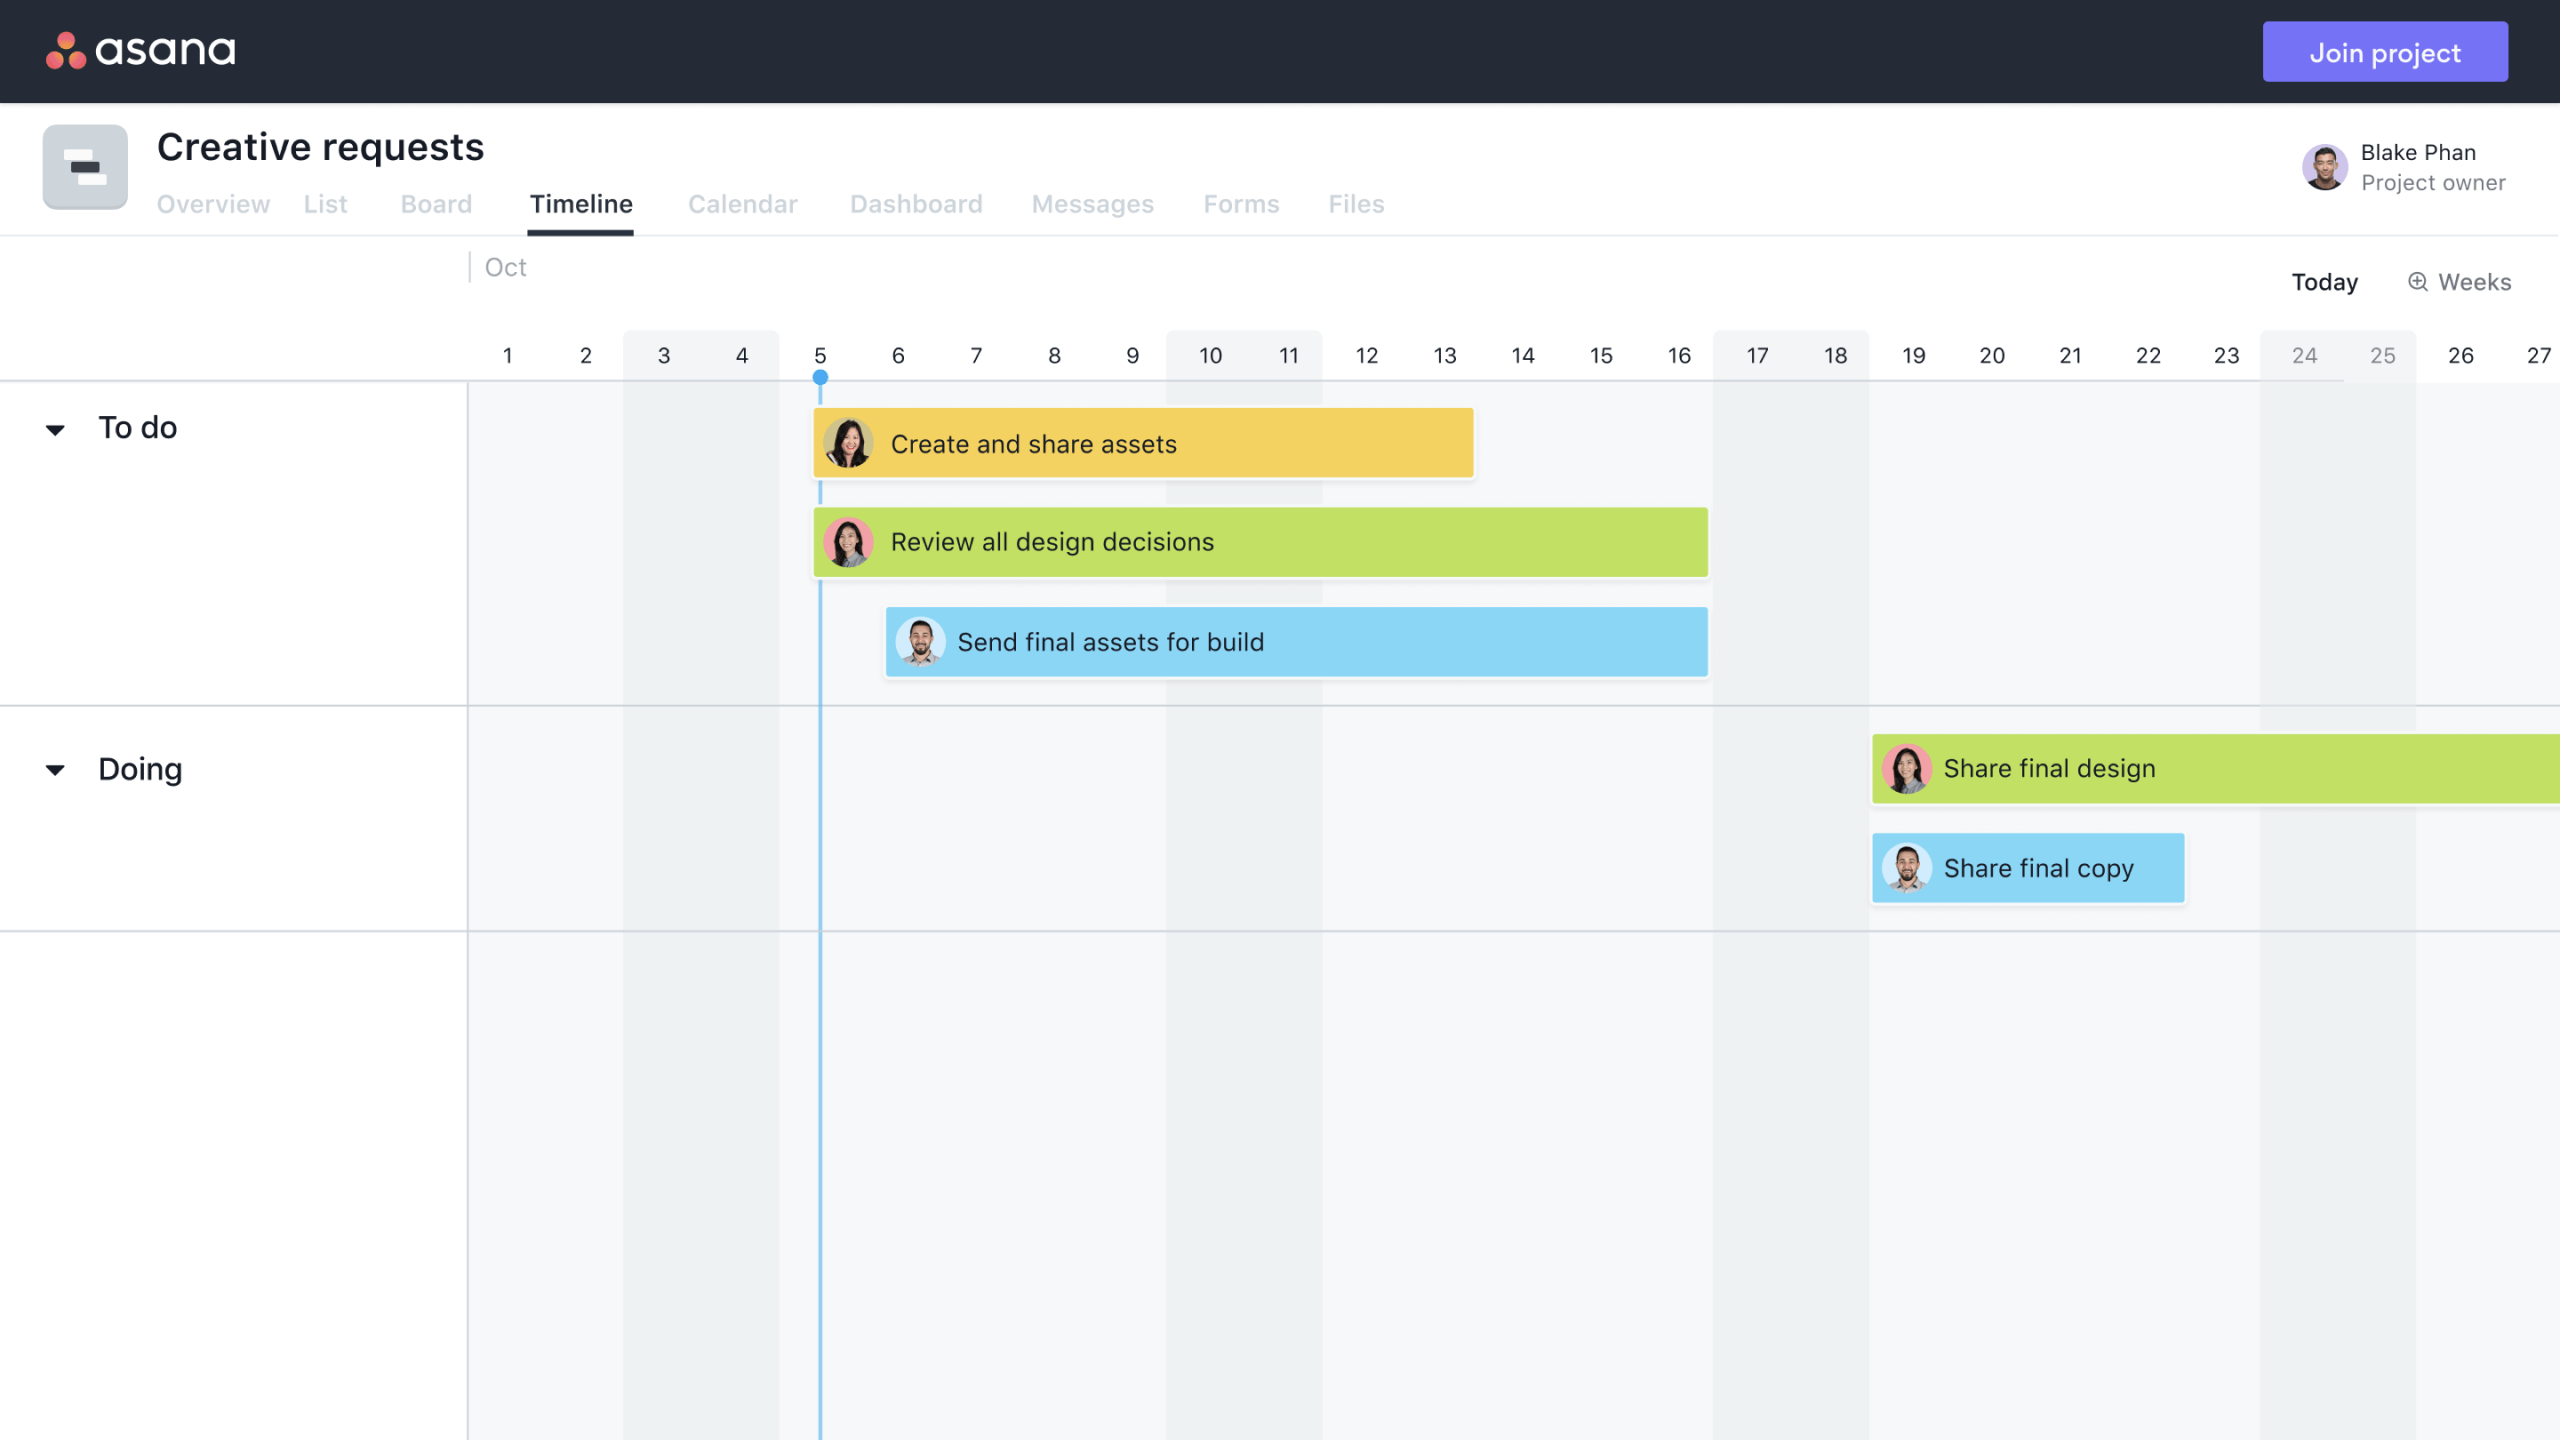Click the Today button
Viewport: 2560px width, 1440px height.
2324,281
